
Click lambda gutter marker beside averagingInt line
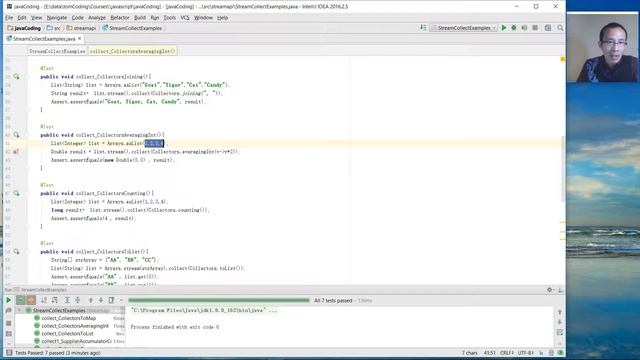click(x=16, y=151)
